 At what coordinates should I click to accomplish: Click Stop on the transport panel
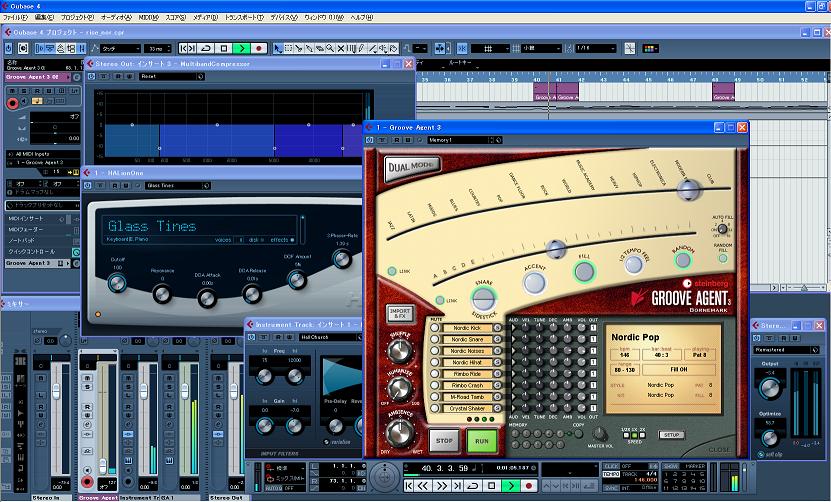pyautogui.click(x=491, y=486)
